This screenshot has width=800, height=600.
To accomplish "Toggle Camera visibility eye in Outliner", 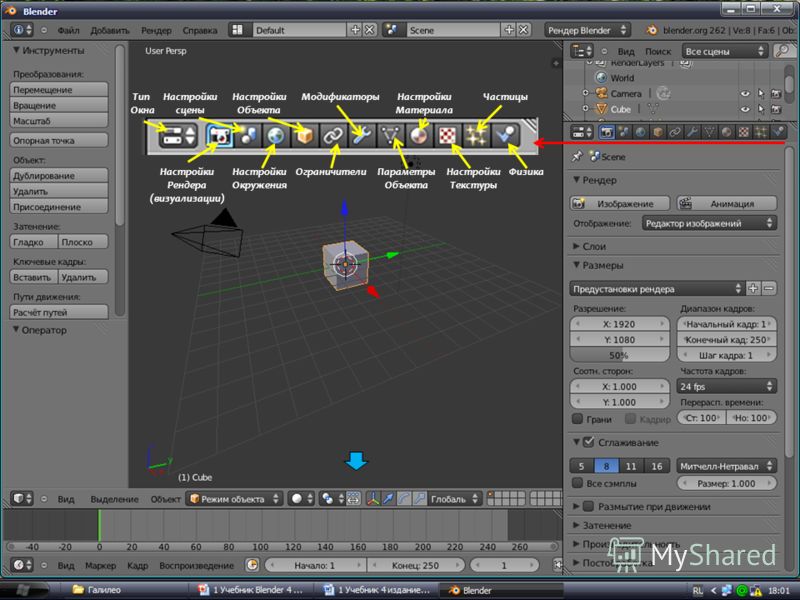I will pyautogui.click(x=745, y=93).
